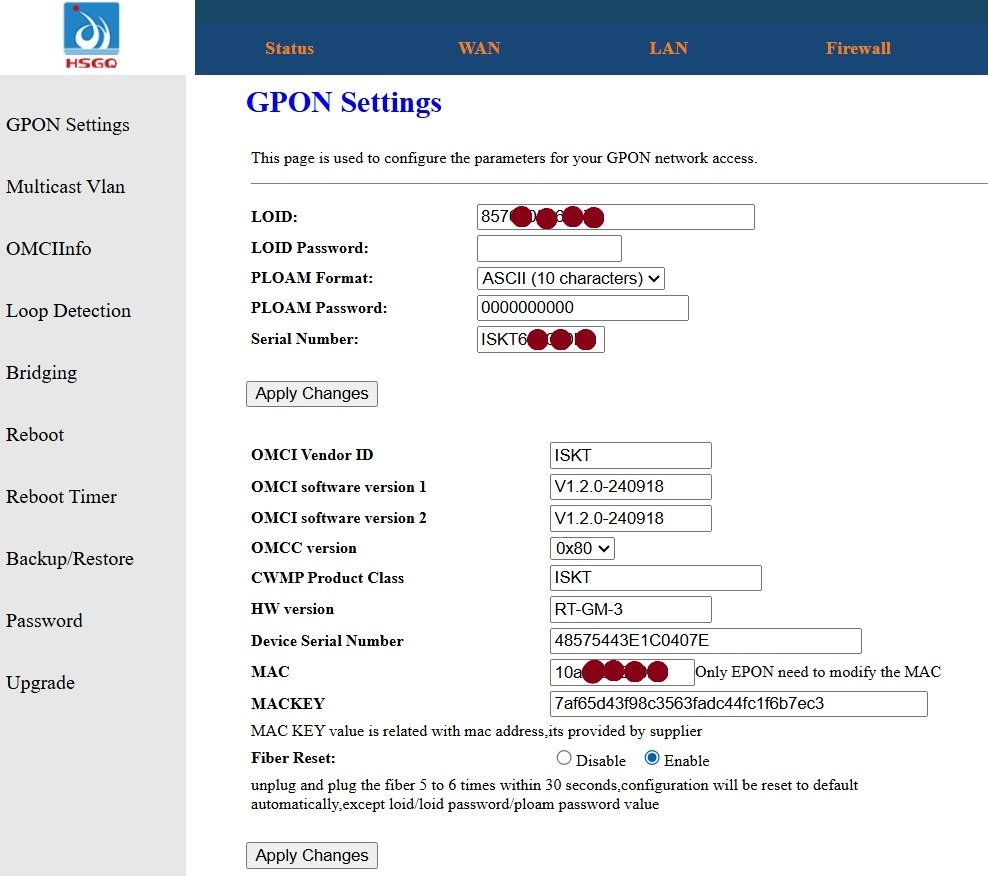
Task: Go to the Reboot Timer page
Action: [x=61, y=497]
